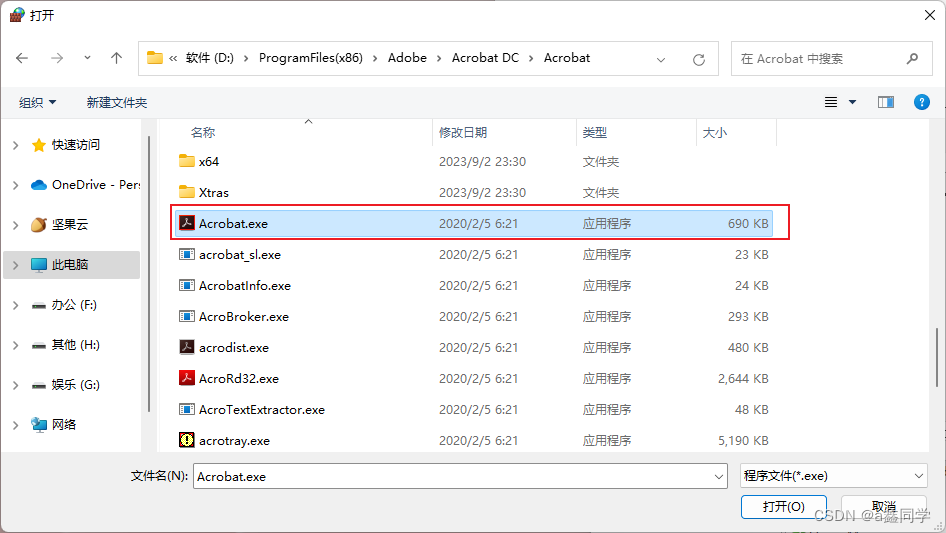Select 快速访问 star icon in sidebar

point(39,145)
